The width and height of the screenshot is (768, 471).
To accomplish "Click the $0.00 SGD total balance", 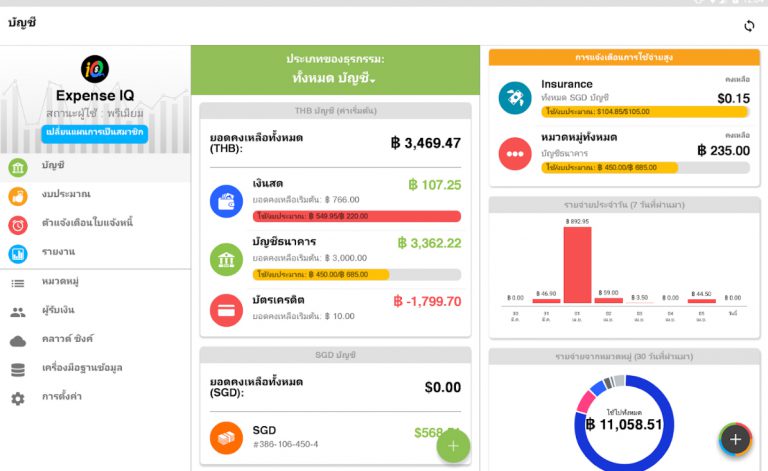I will (443, 387).
